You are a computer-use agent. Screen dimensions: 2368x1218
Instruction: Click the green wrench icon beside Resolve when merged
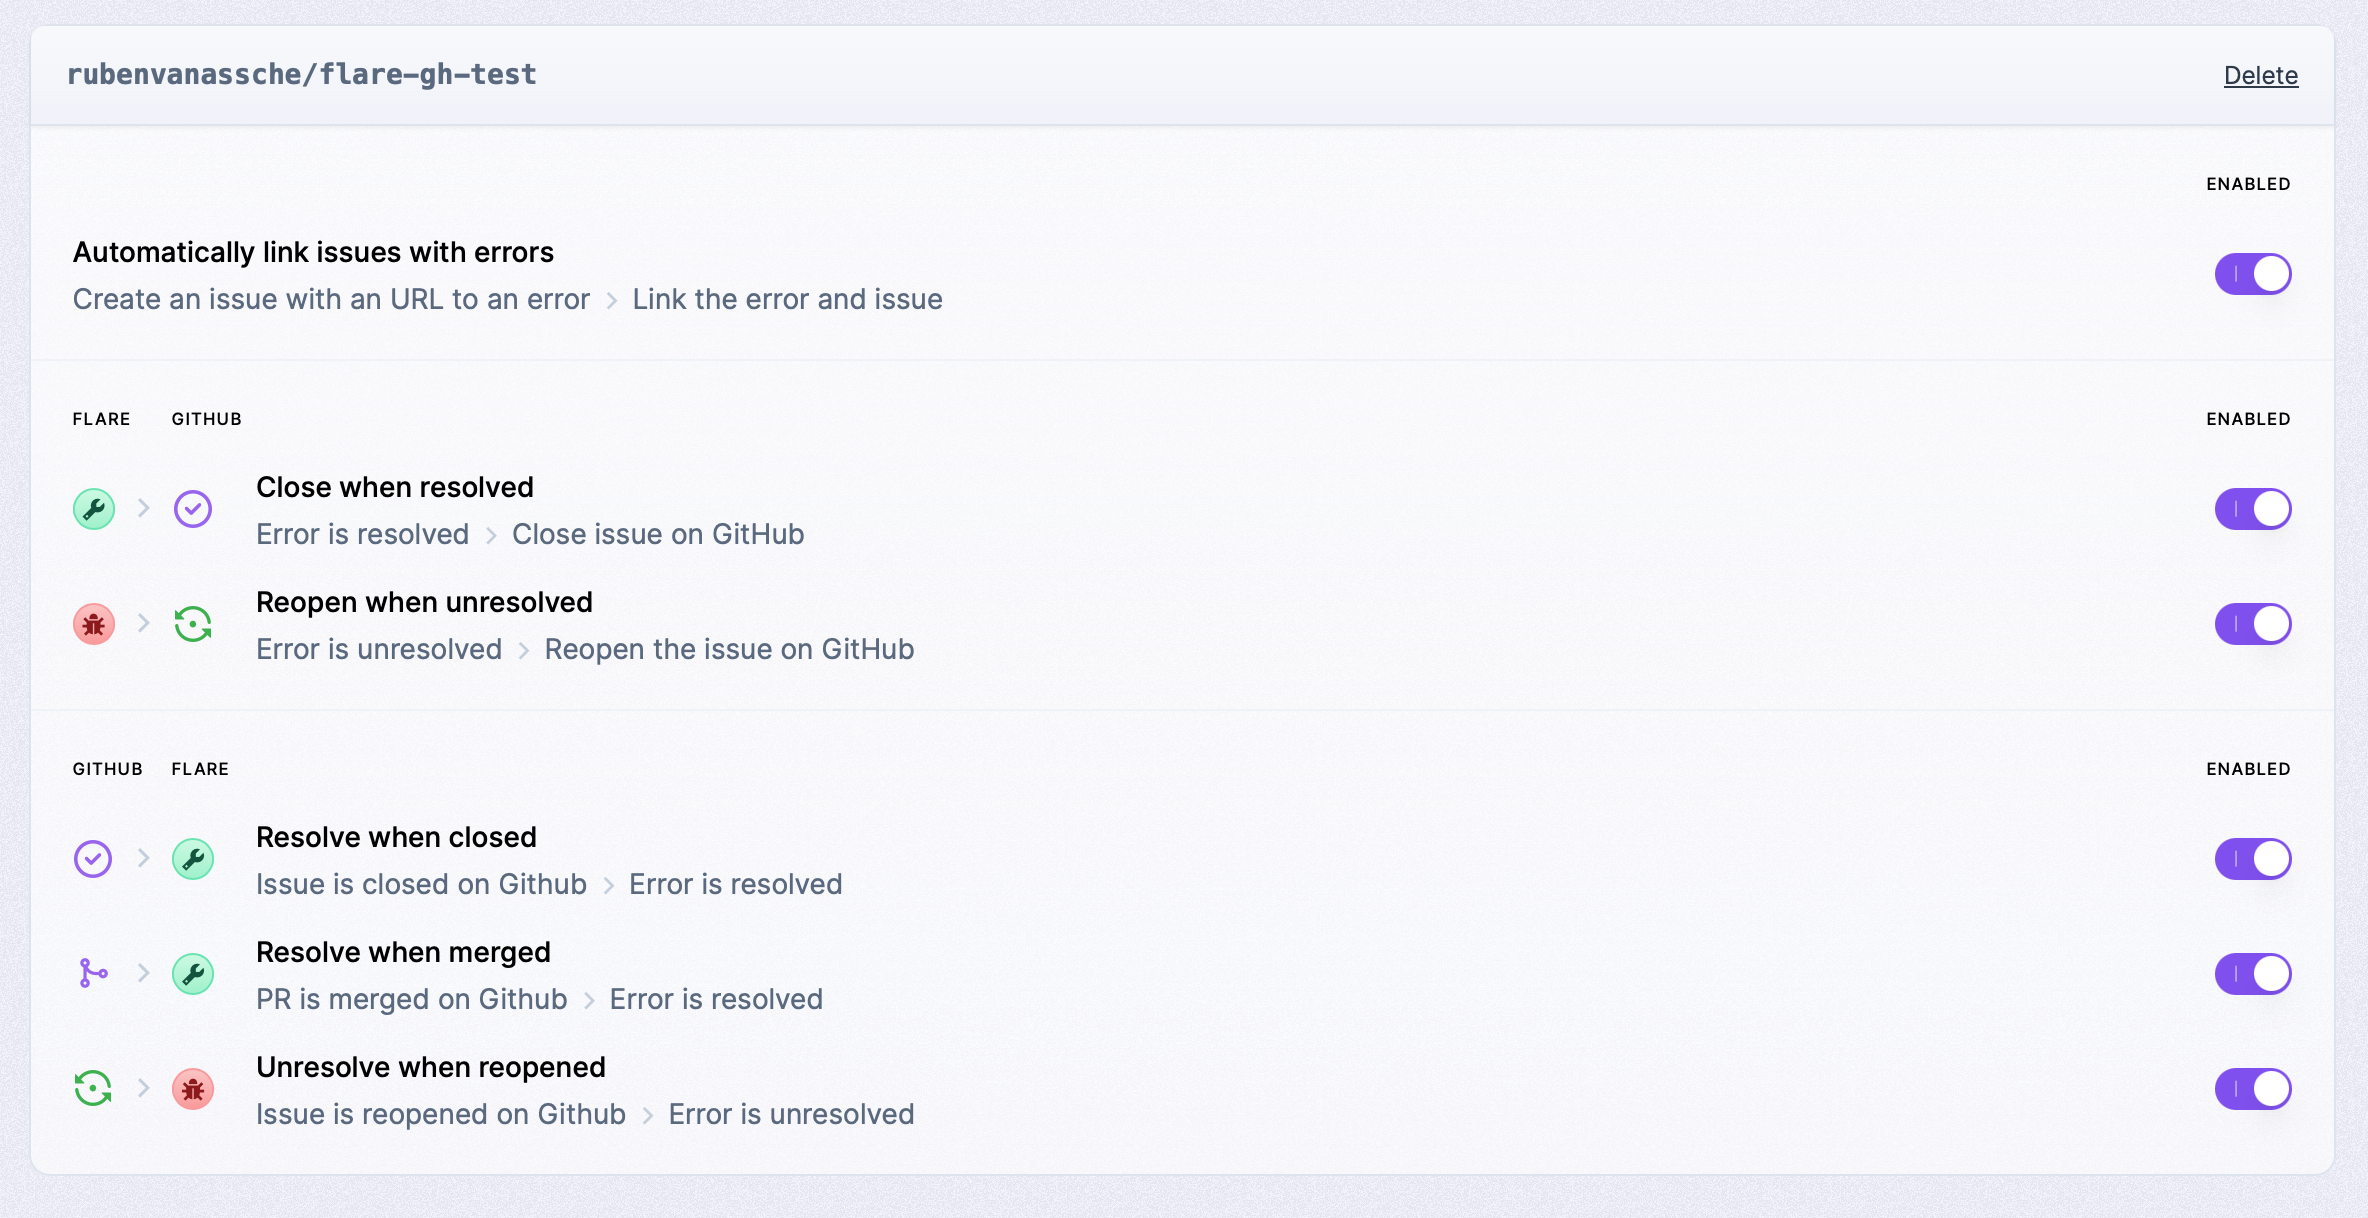[193, 973]
